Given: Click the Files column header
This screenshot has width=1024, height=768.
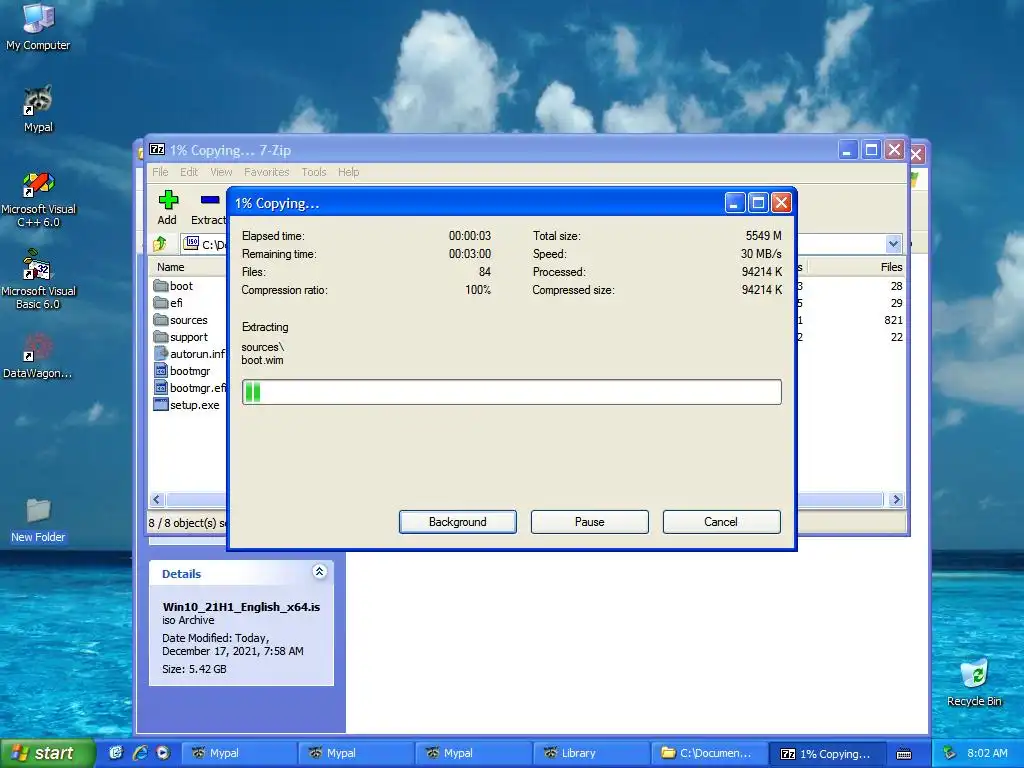Looking at the screenshot, I should 857,267.
